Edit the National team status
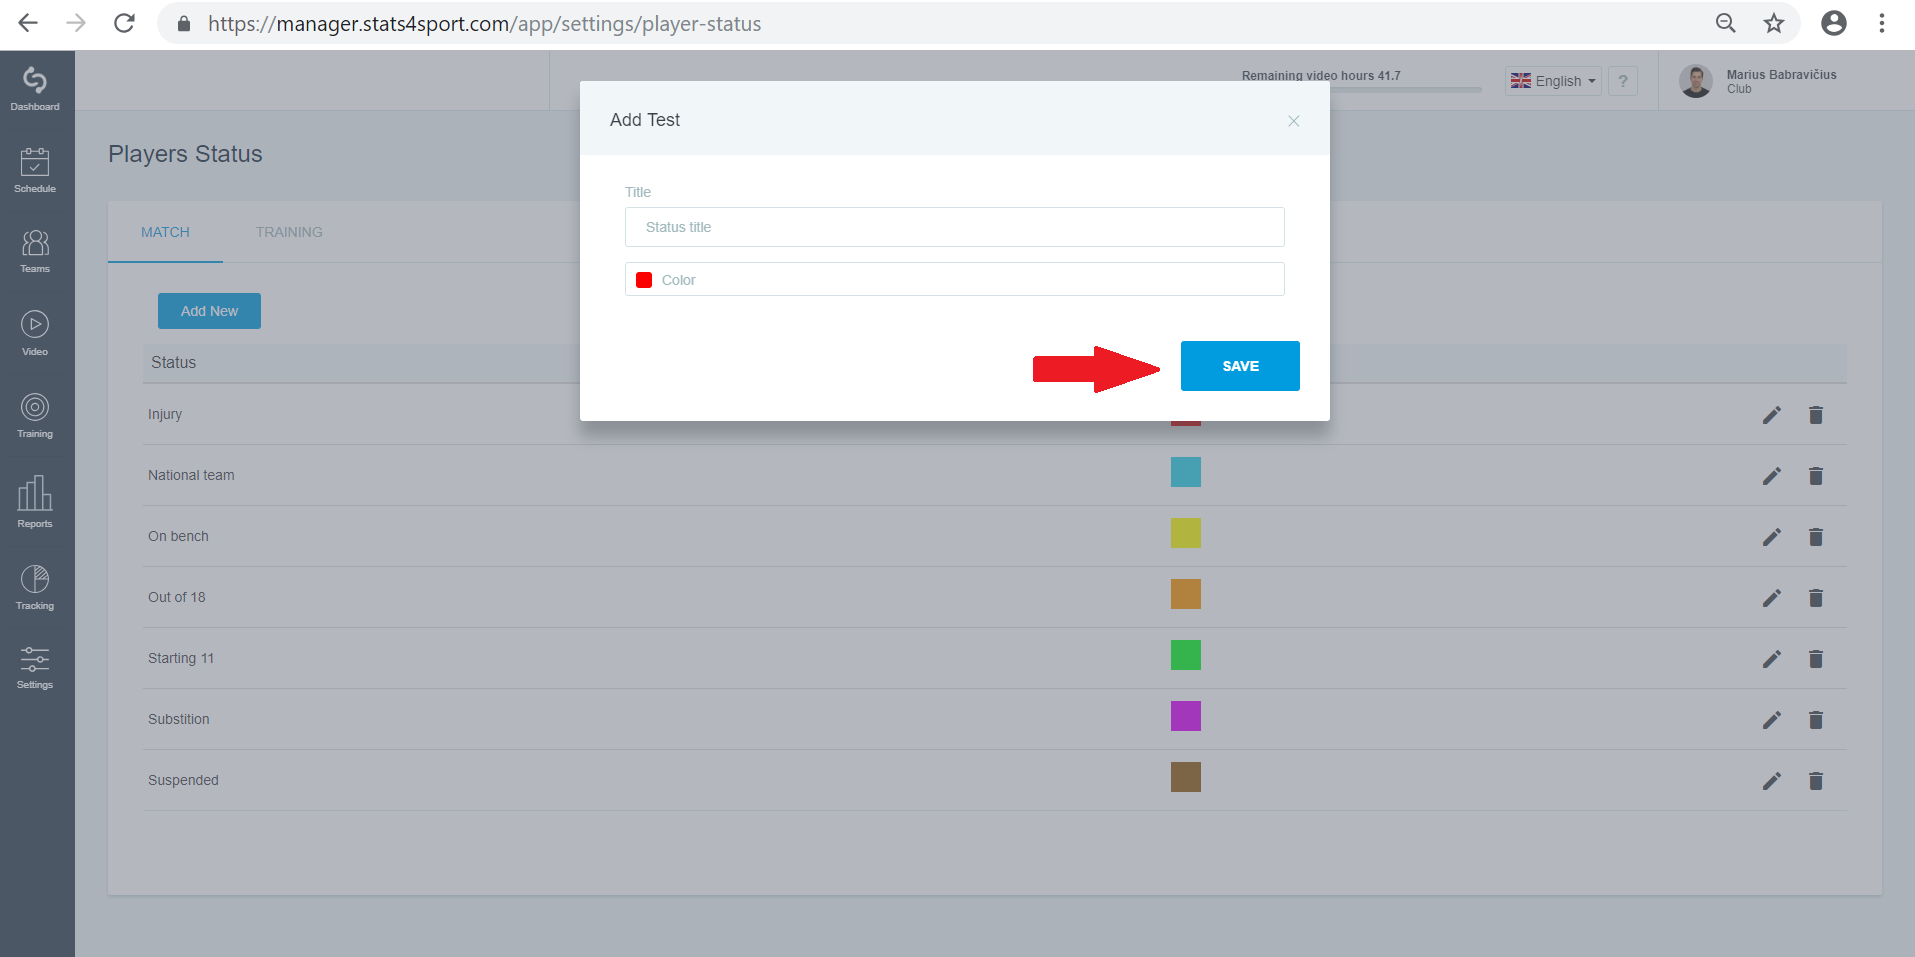 point(1771,476)
